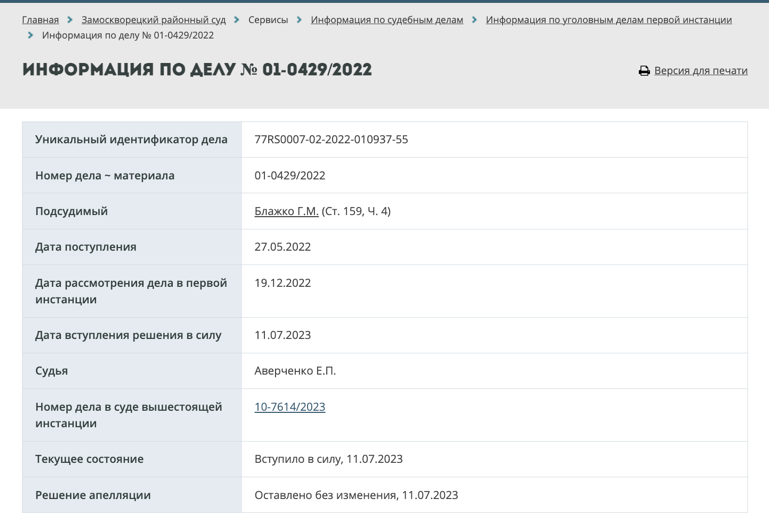Viewport: 769px width, 520px height.
Task: Click the Дата поступления label
Action: [x=86, y=247]
